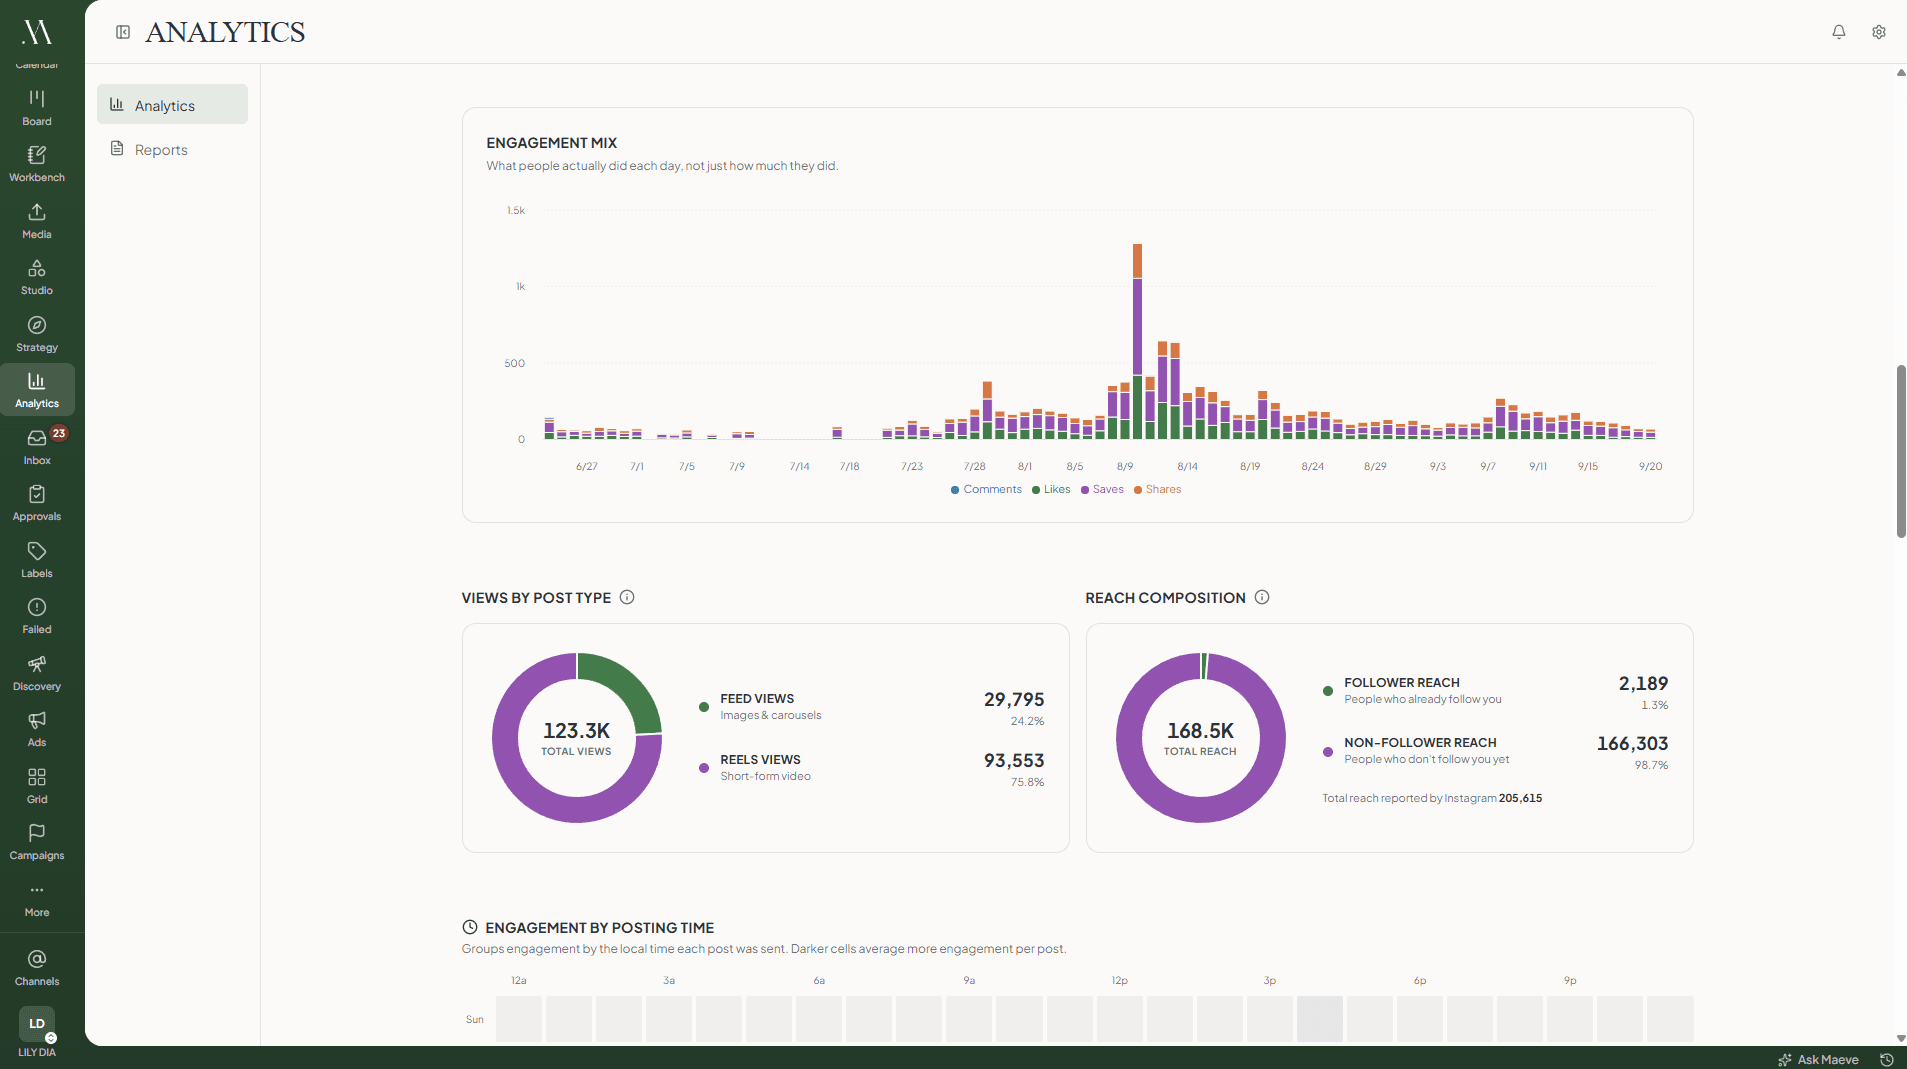Screen dimensions: 1907x1069
Task: Open the Workbench sidebar icon
Action: tap(37, 164)
